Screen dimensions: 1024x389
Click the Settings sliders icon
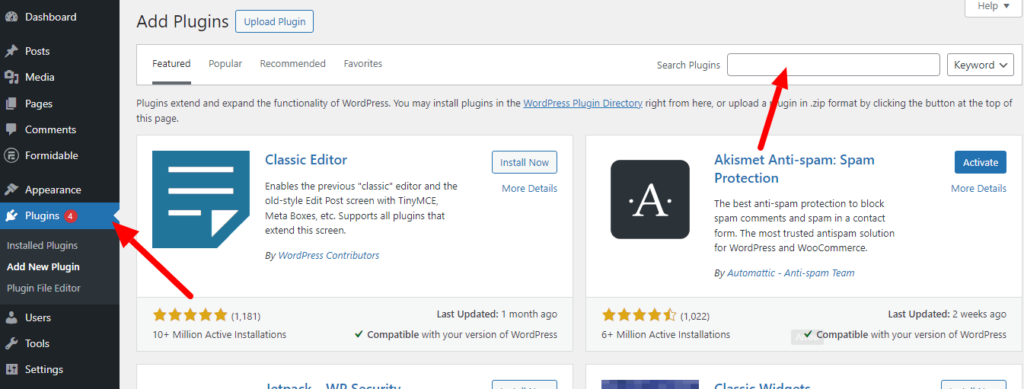pos(11,369)
